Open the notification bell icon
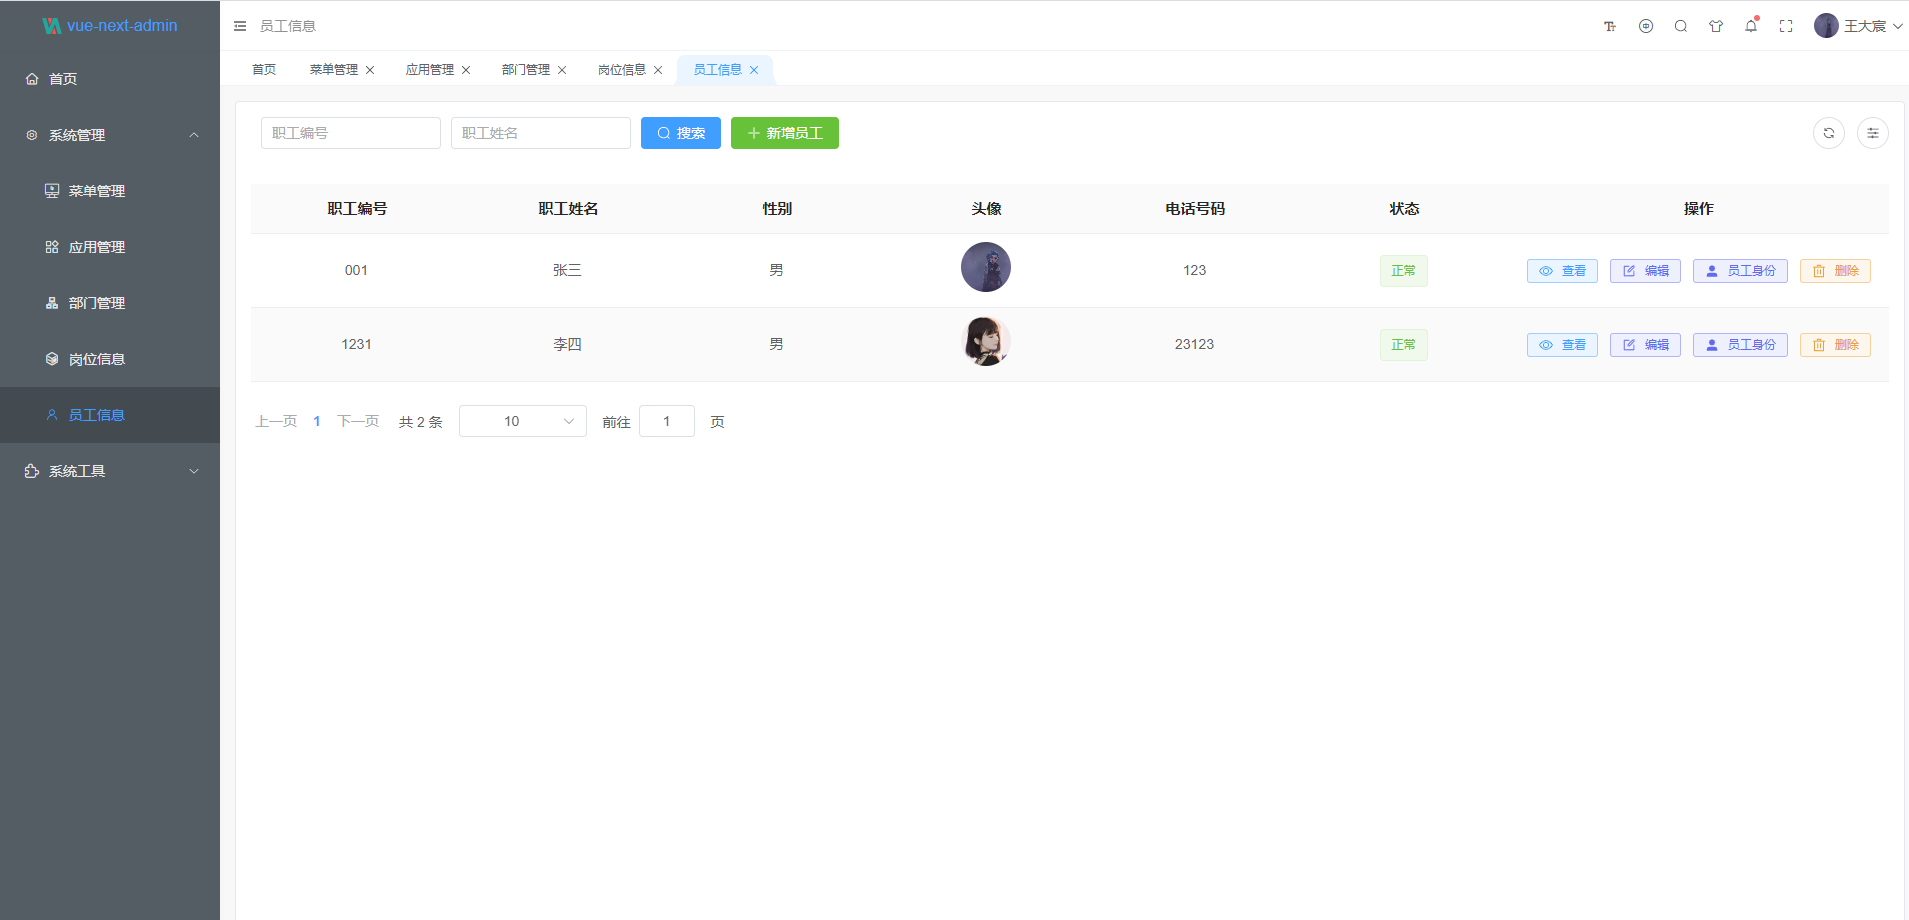1909x920 pixels. coord(1751,26)
